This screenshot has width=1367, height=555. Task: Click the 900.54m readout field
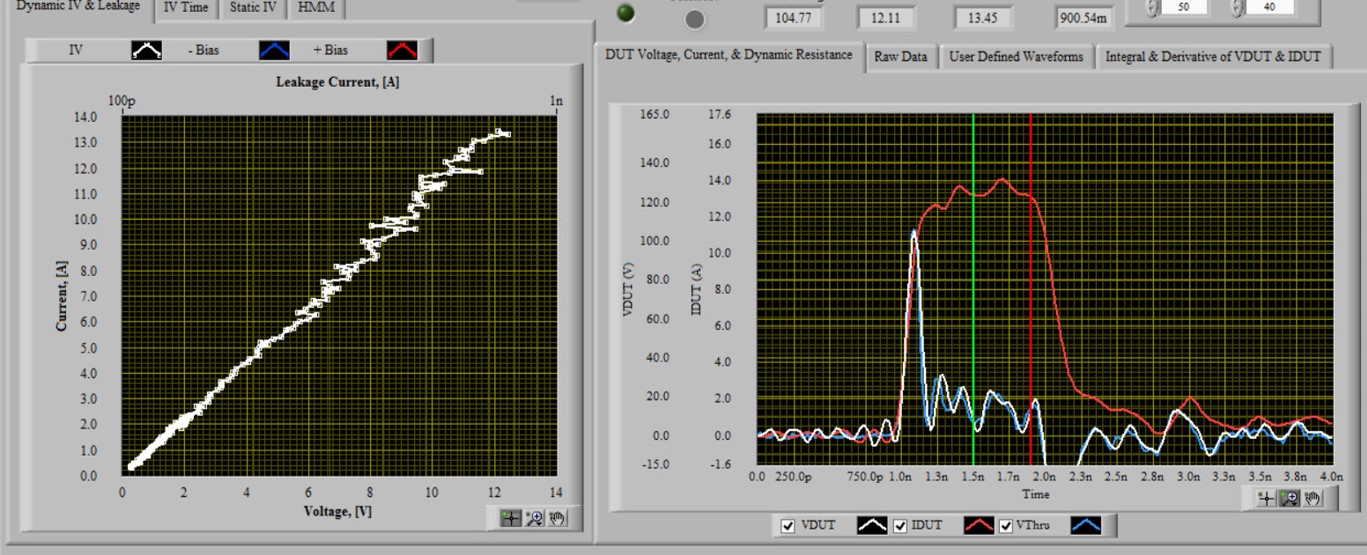click(x=1083, y=18)
